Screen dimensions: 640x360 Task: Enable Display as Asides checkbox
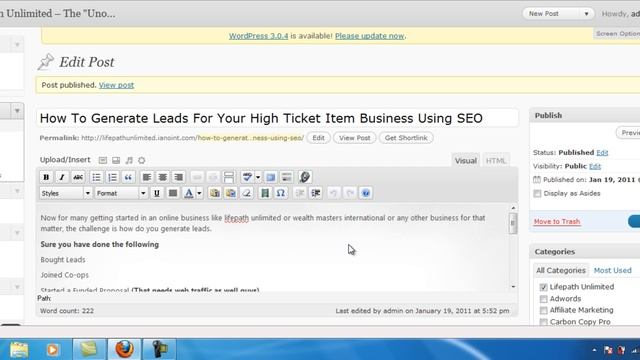pyautogui.click(x=537, y=193)
